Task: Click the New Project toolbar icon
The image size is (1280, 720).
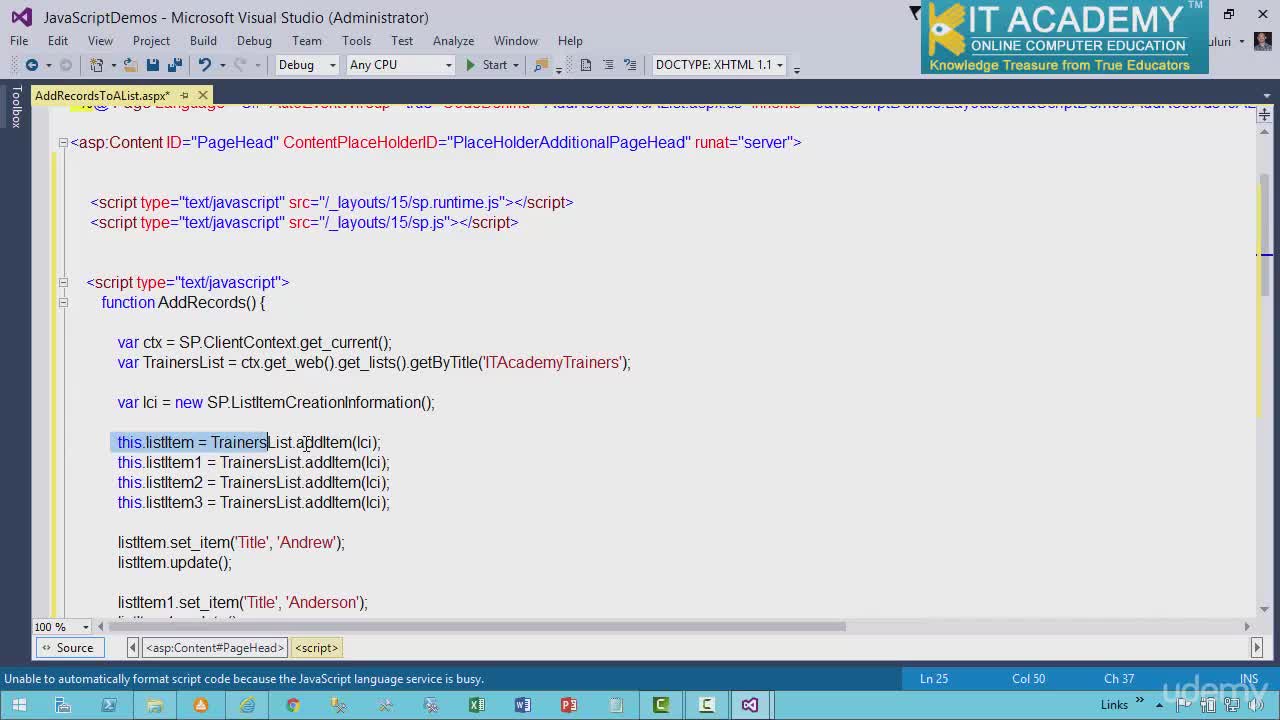Action: [96, 65]
